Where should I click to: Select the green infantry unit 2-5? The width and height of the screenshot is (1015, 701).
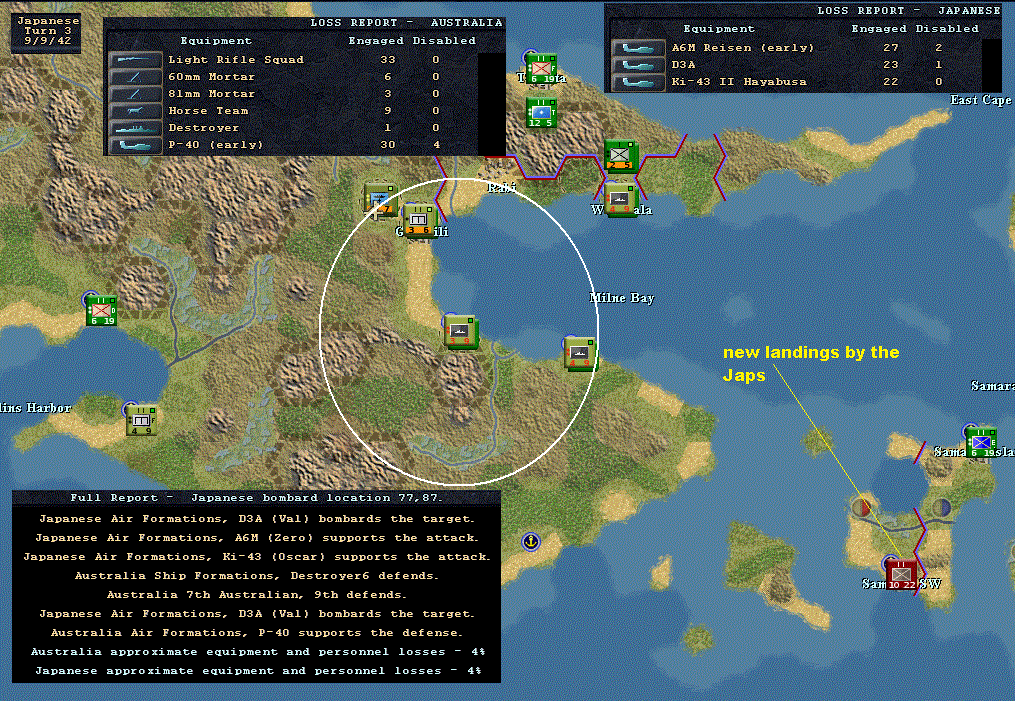pos(620,156)
